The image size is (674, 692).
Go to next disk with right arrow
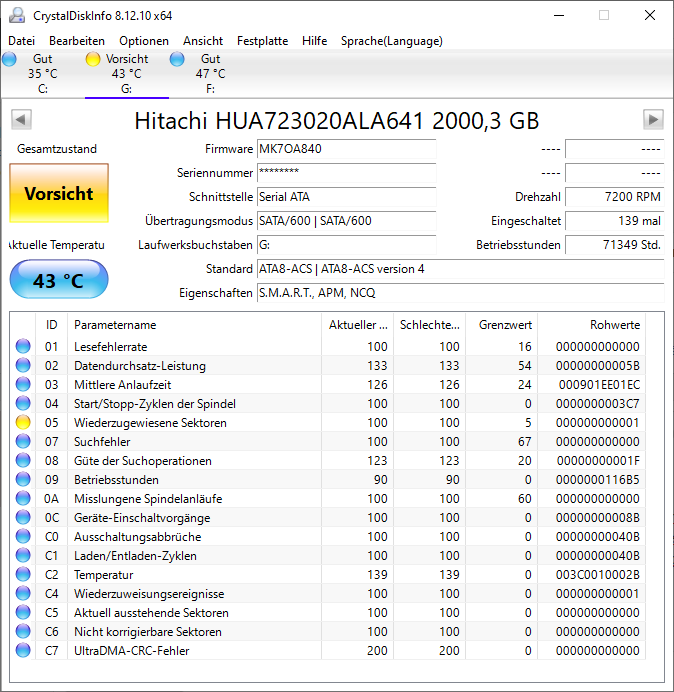coord(653,120)
